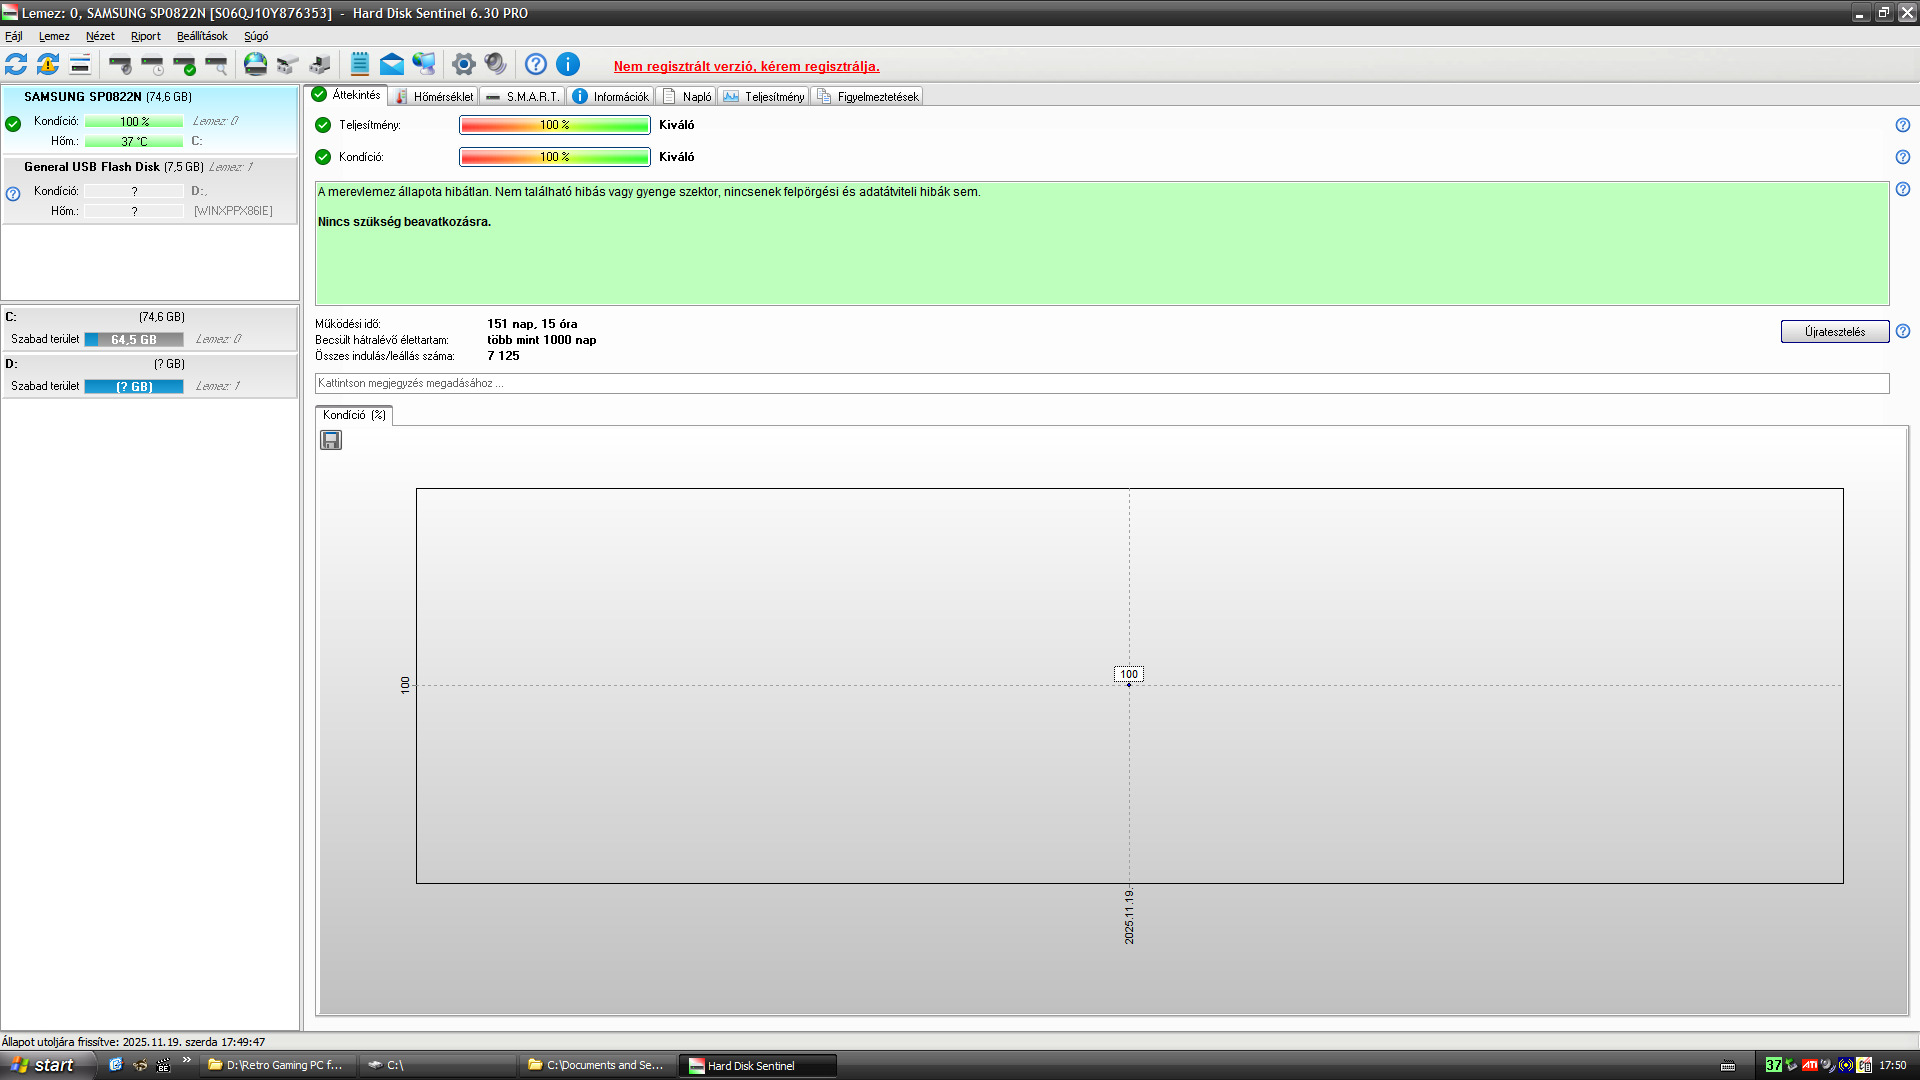Click the registration warning link
The image size is (1920, 1080).
tap(746, 66)
